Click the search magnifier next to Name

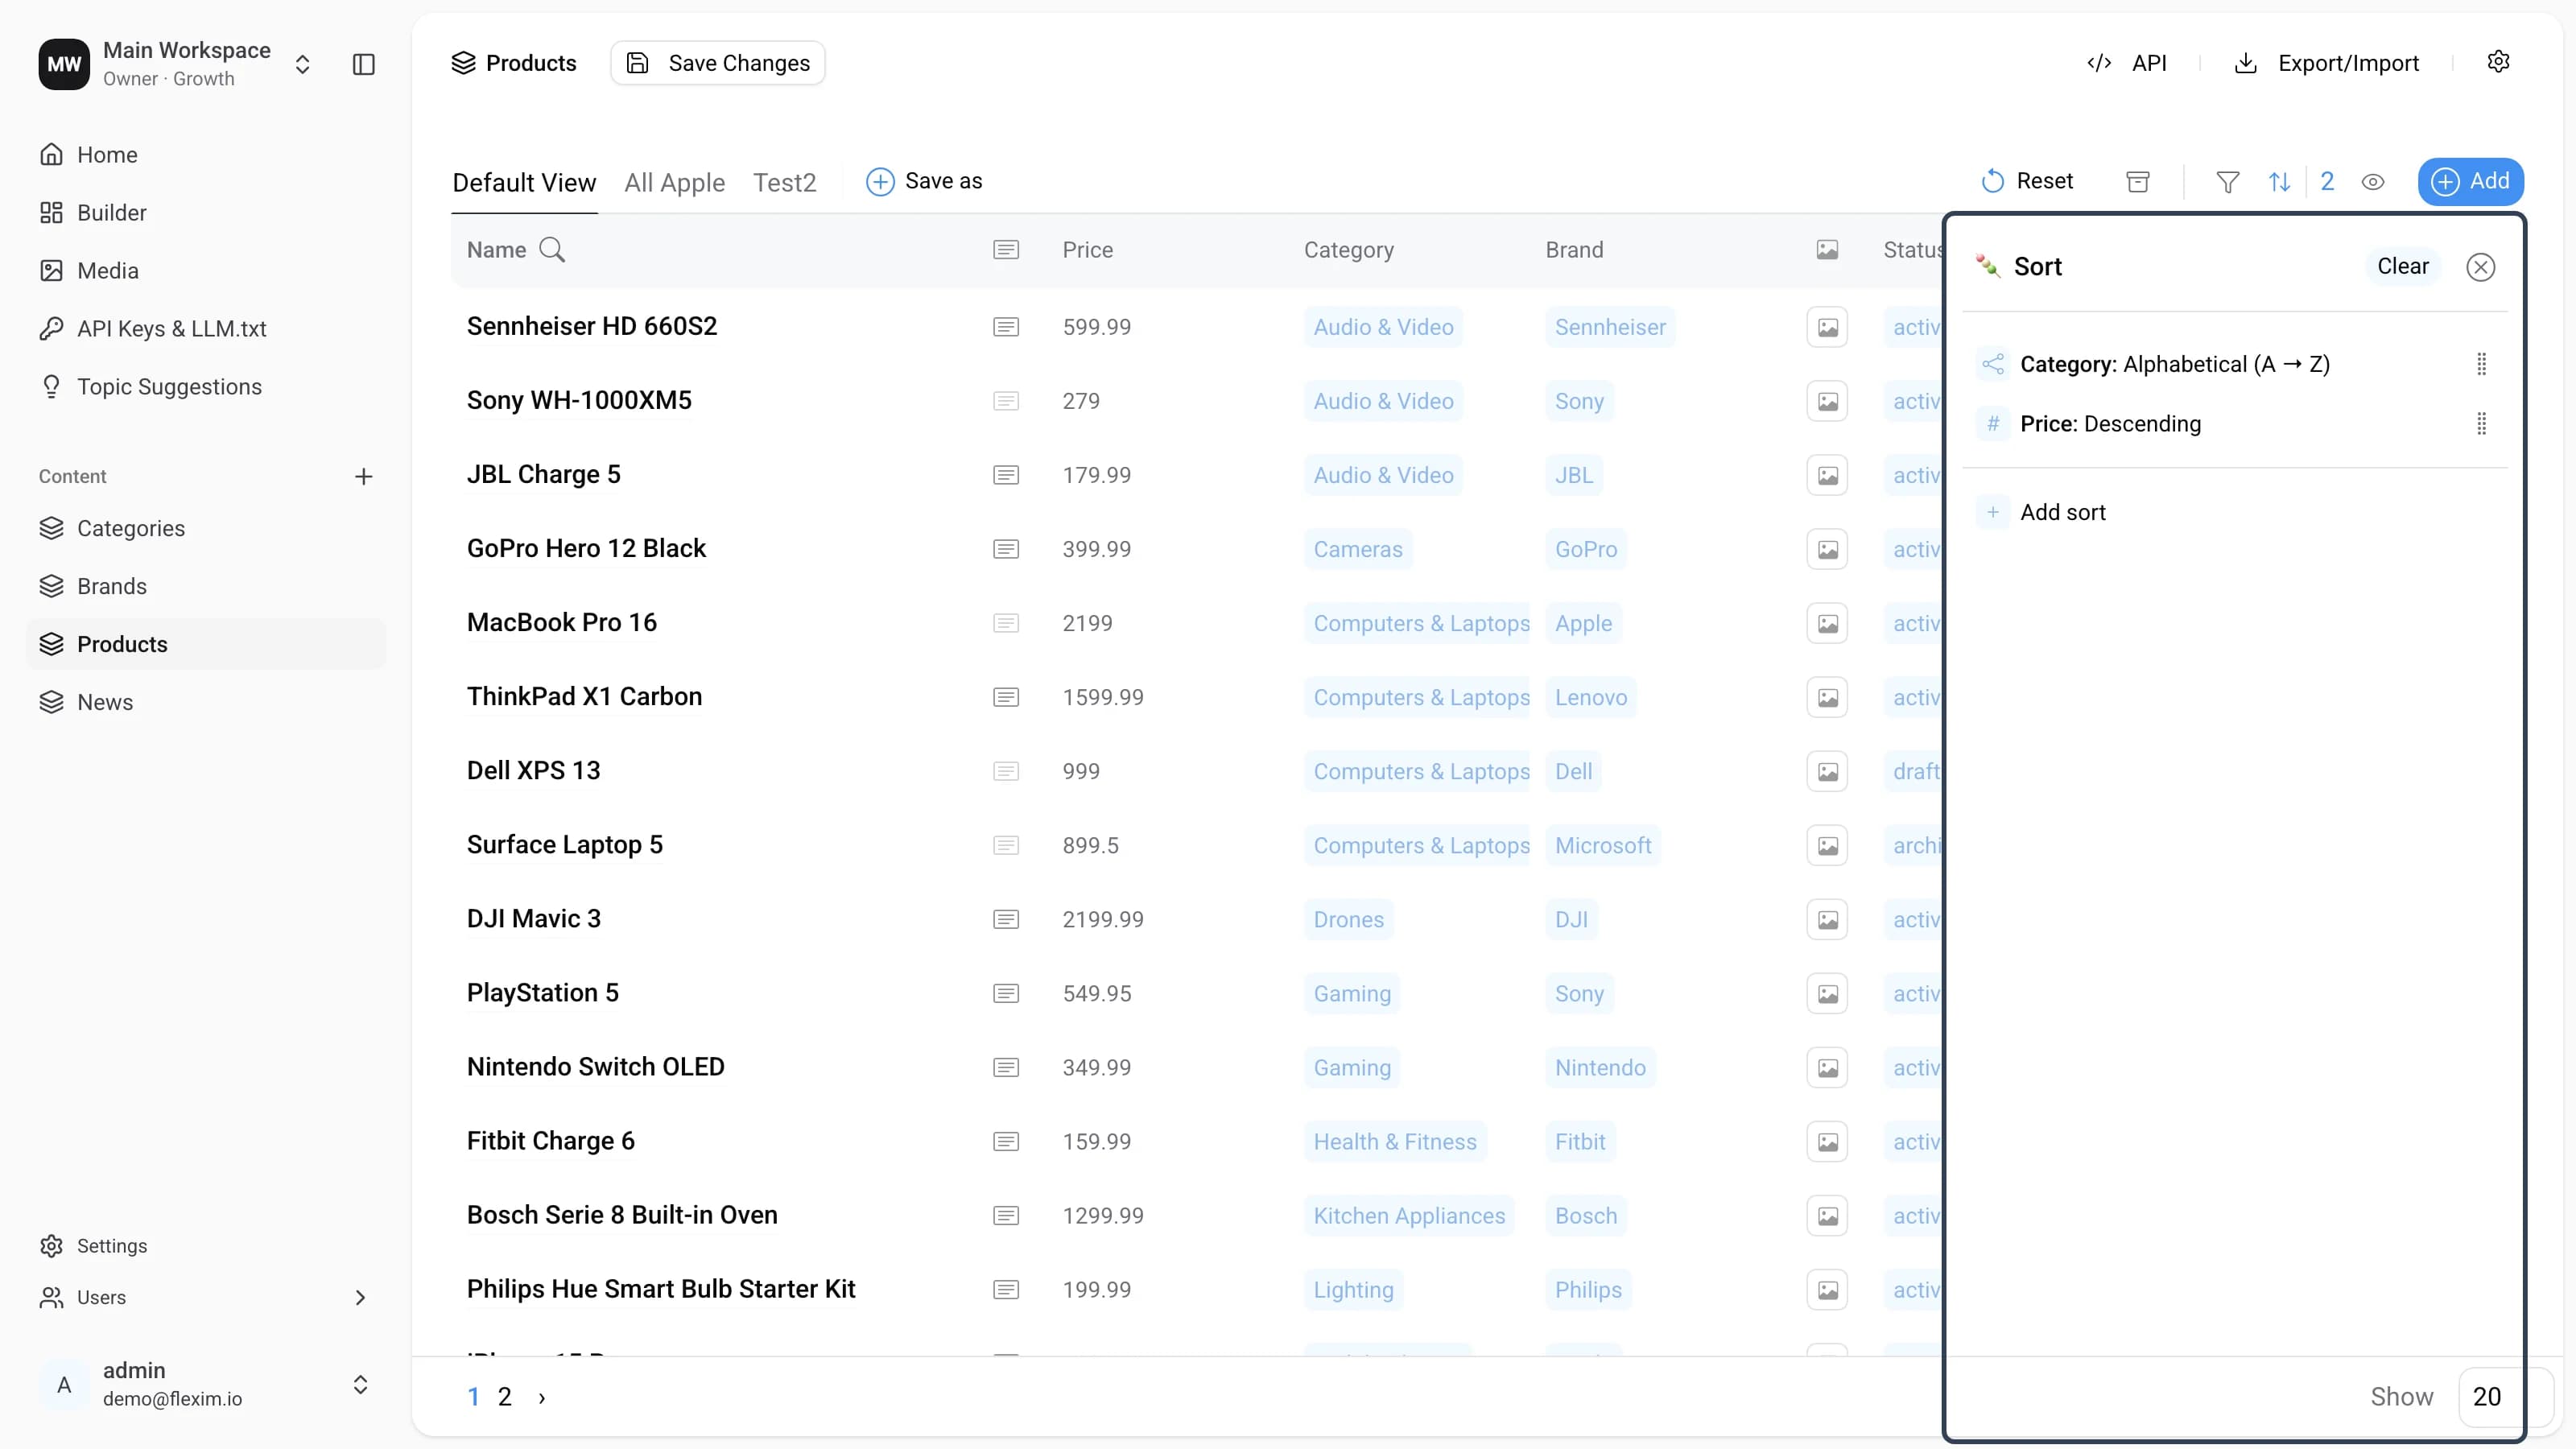pyautogui.click(x=552, y=250)
